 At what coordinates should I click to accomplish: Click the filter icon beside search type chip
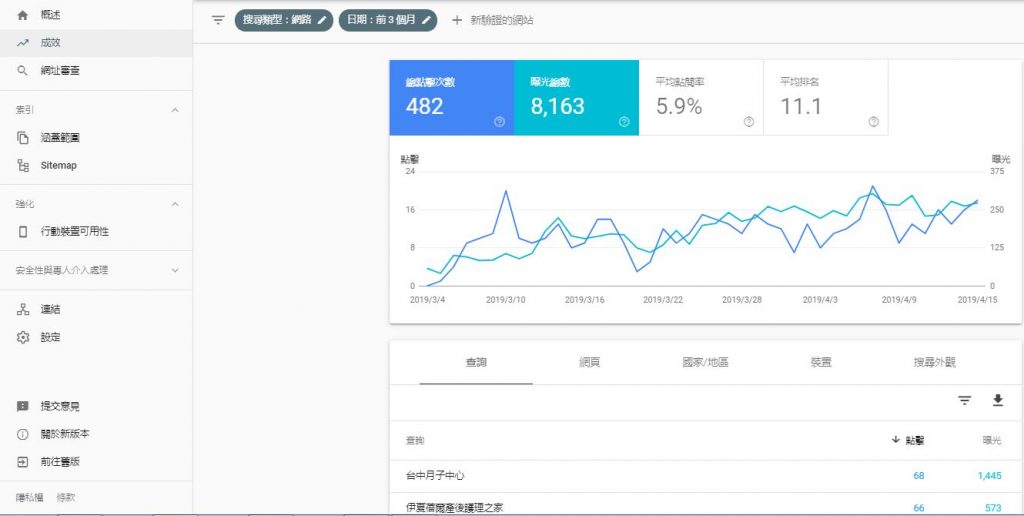click(218, 20)
